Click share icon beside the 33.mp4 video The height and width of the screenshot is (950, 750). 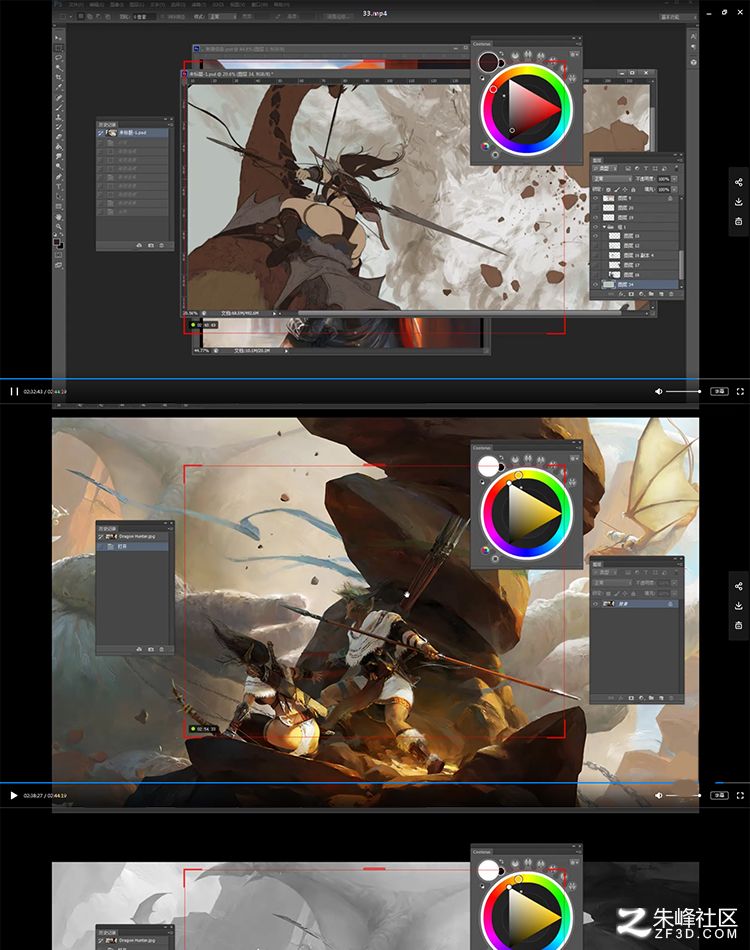coord(738,182)
